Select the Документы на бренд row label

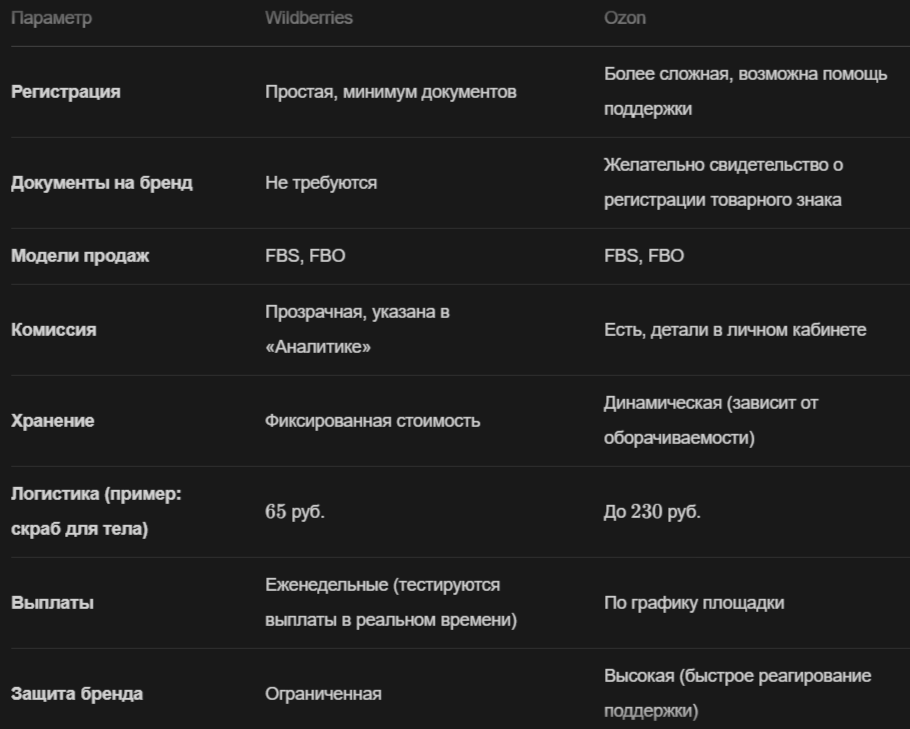(x=102, y=183)
